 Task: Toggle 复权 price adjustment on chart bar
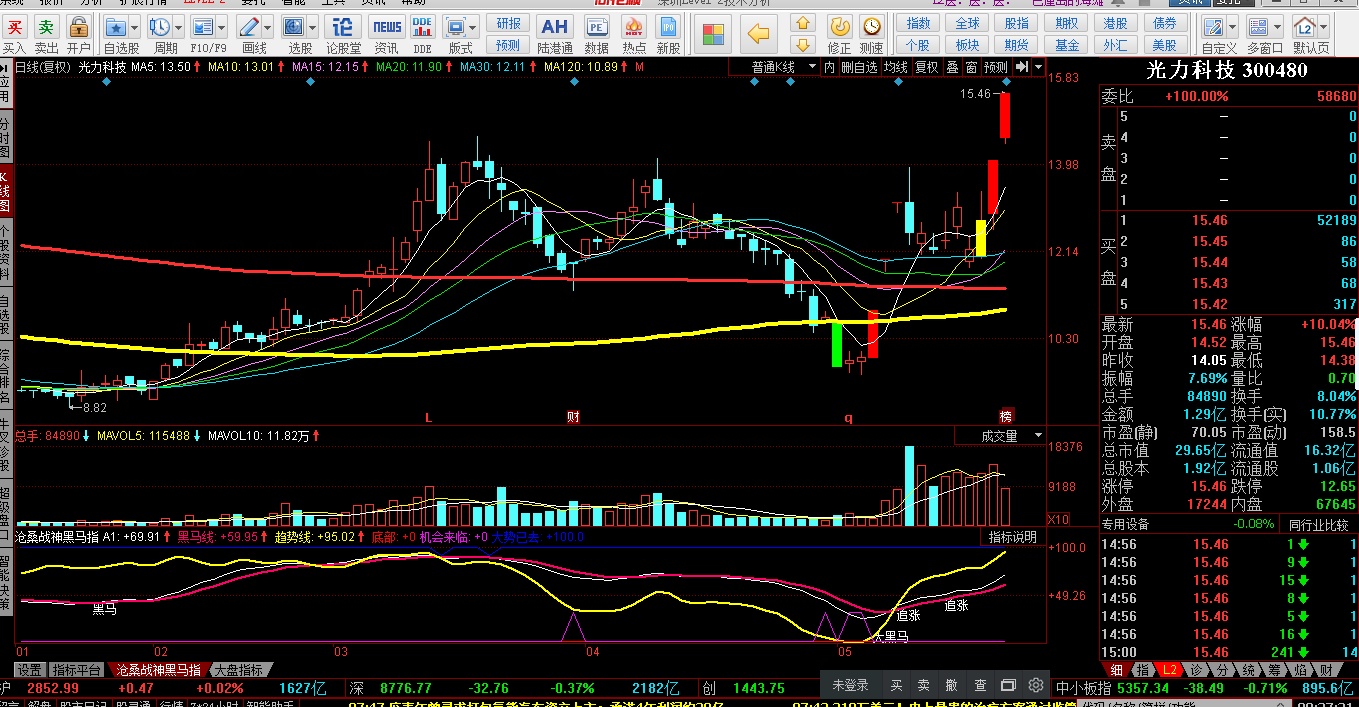[x=927, y=67]
